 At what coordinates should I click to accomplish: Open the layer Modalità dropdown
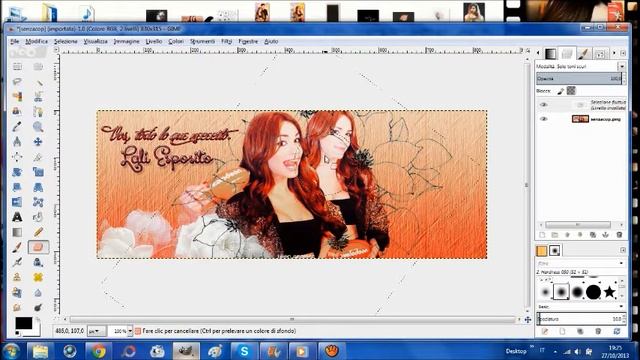622,66
